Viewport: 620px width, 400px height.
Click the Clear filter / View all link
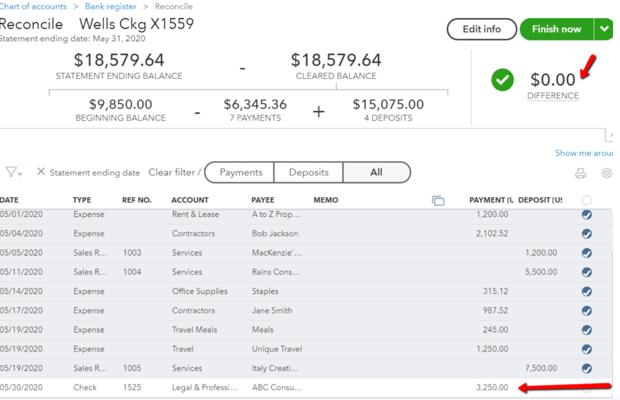(x=174, y=172)
